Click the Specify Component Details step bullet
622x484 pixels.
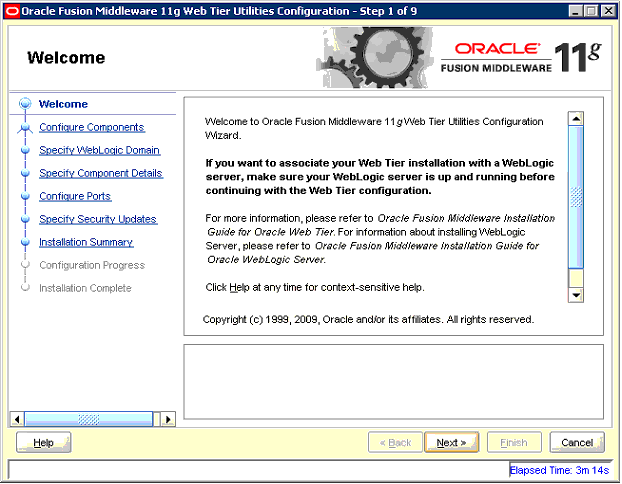coord(25,173)
